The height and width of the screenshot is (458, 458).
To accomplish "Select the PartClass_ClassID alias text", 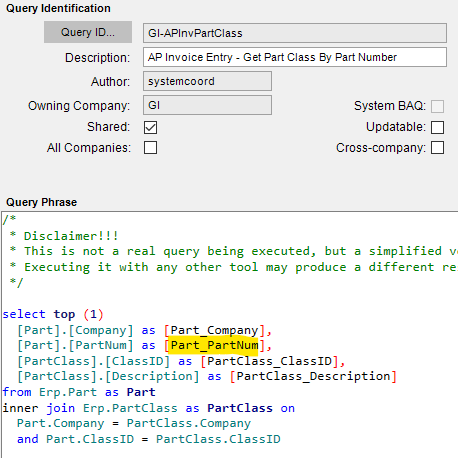I will click(x=269, y=361).
